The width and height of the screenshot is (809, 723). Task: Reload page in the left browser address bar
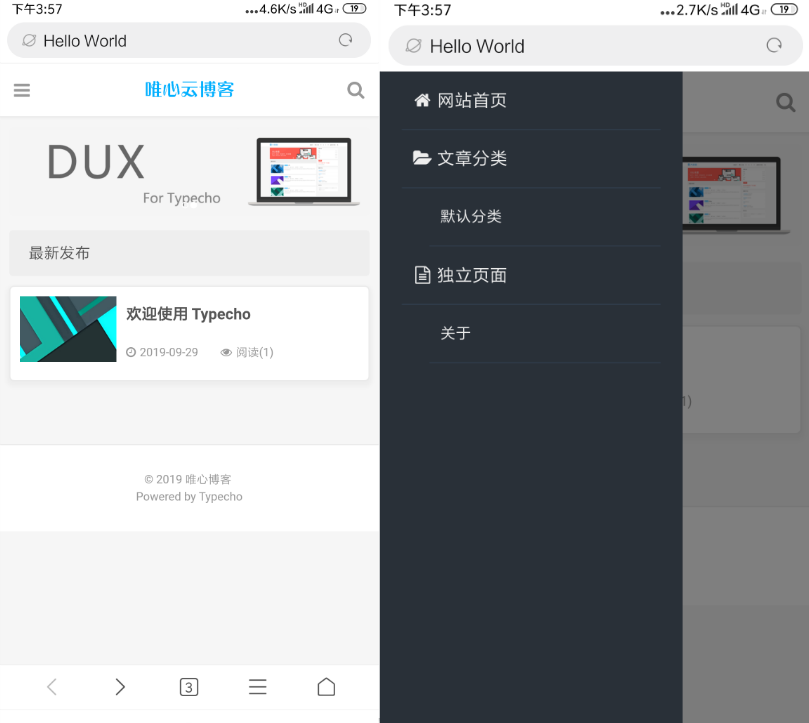click(345, 41)
